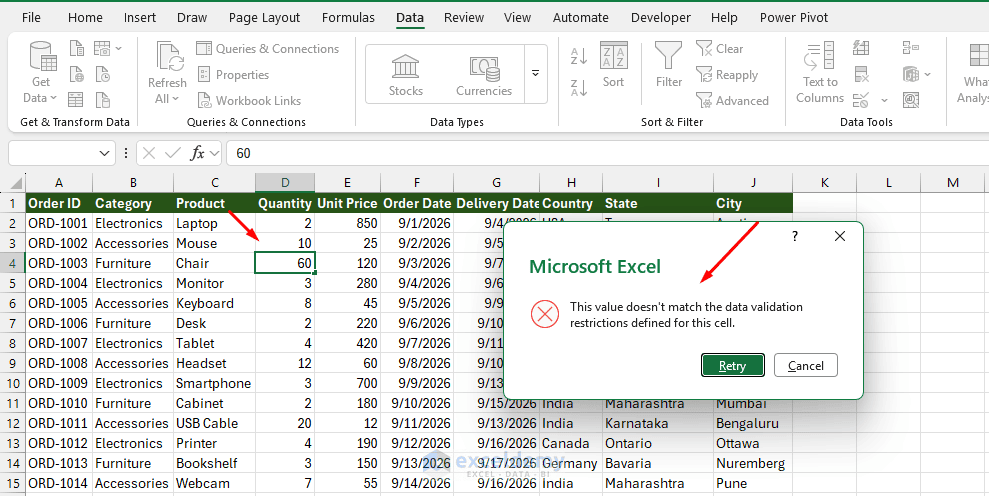The image size is (989, 496).
Task: Open Advanced filter options
Action: pyautogui.click(x=732, y=100)
